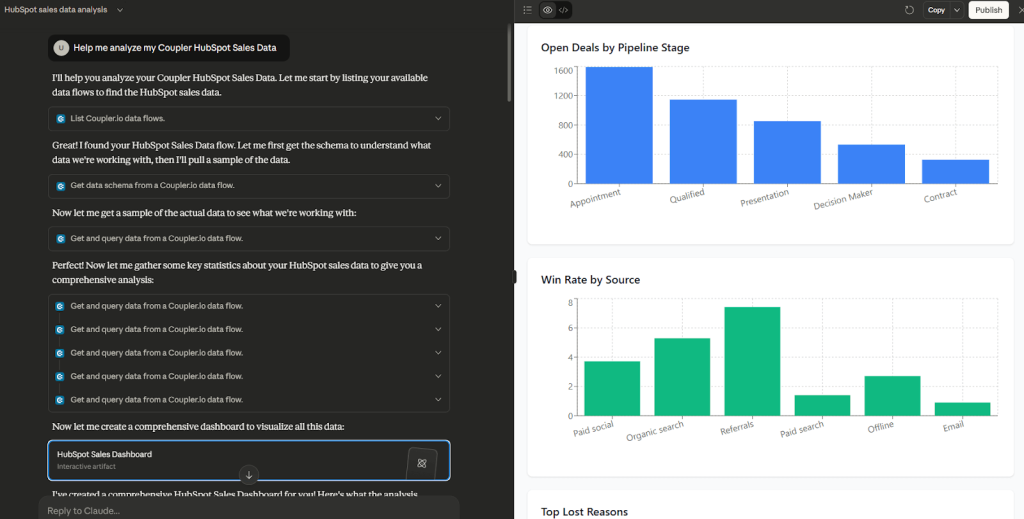Click the 'Referrals' axis label
Image resolution: width=1024 pixels, height=519 pixels.
[737, 428]
